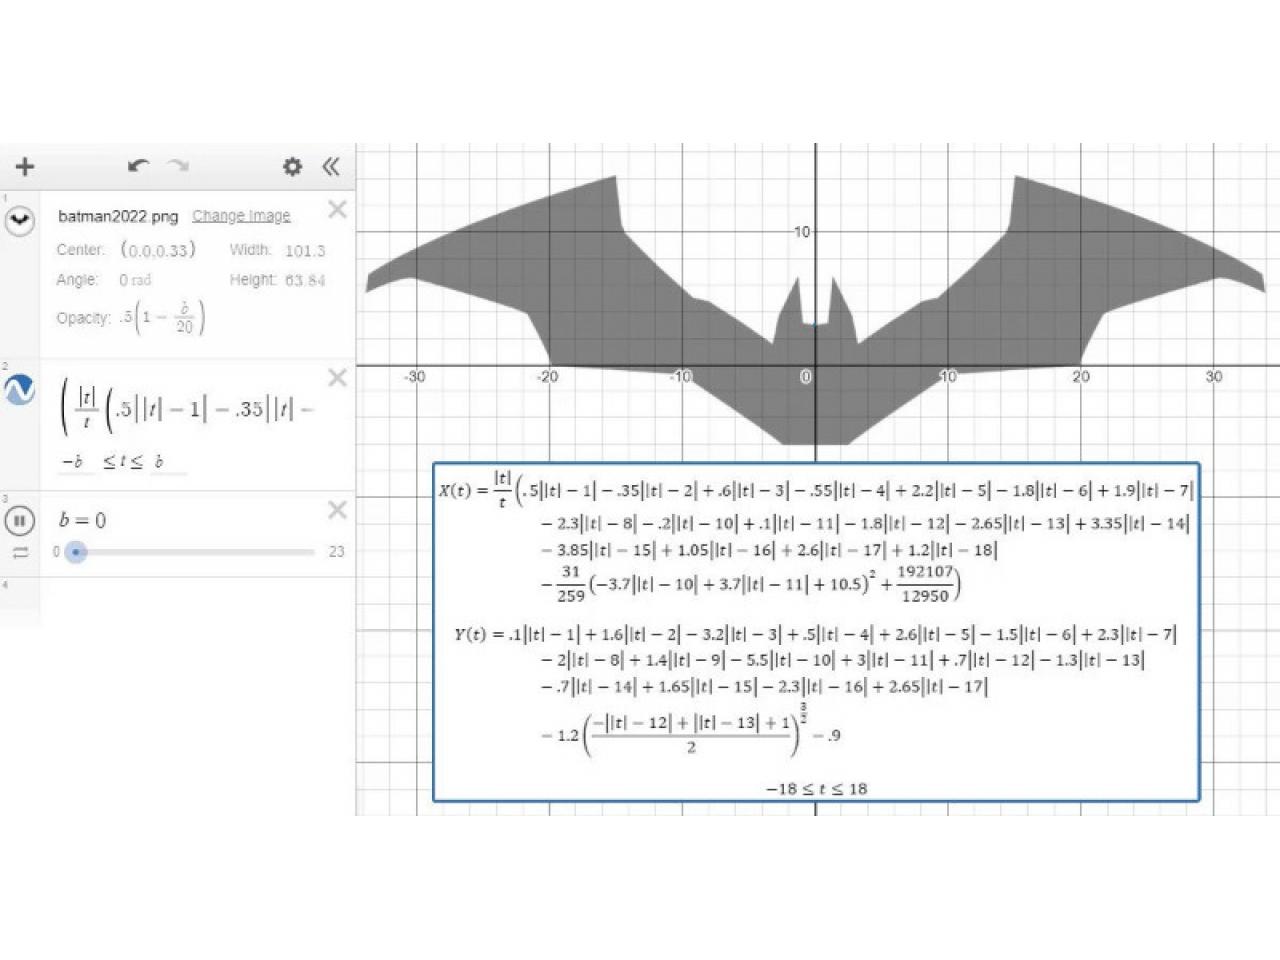This screenshot has width=1280, height=960.
Task: Click the x-axis label 20
Action: click(1080, 377)
